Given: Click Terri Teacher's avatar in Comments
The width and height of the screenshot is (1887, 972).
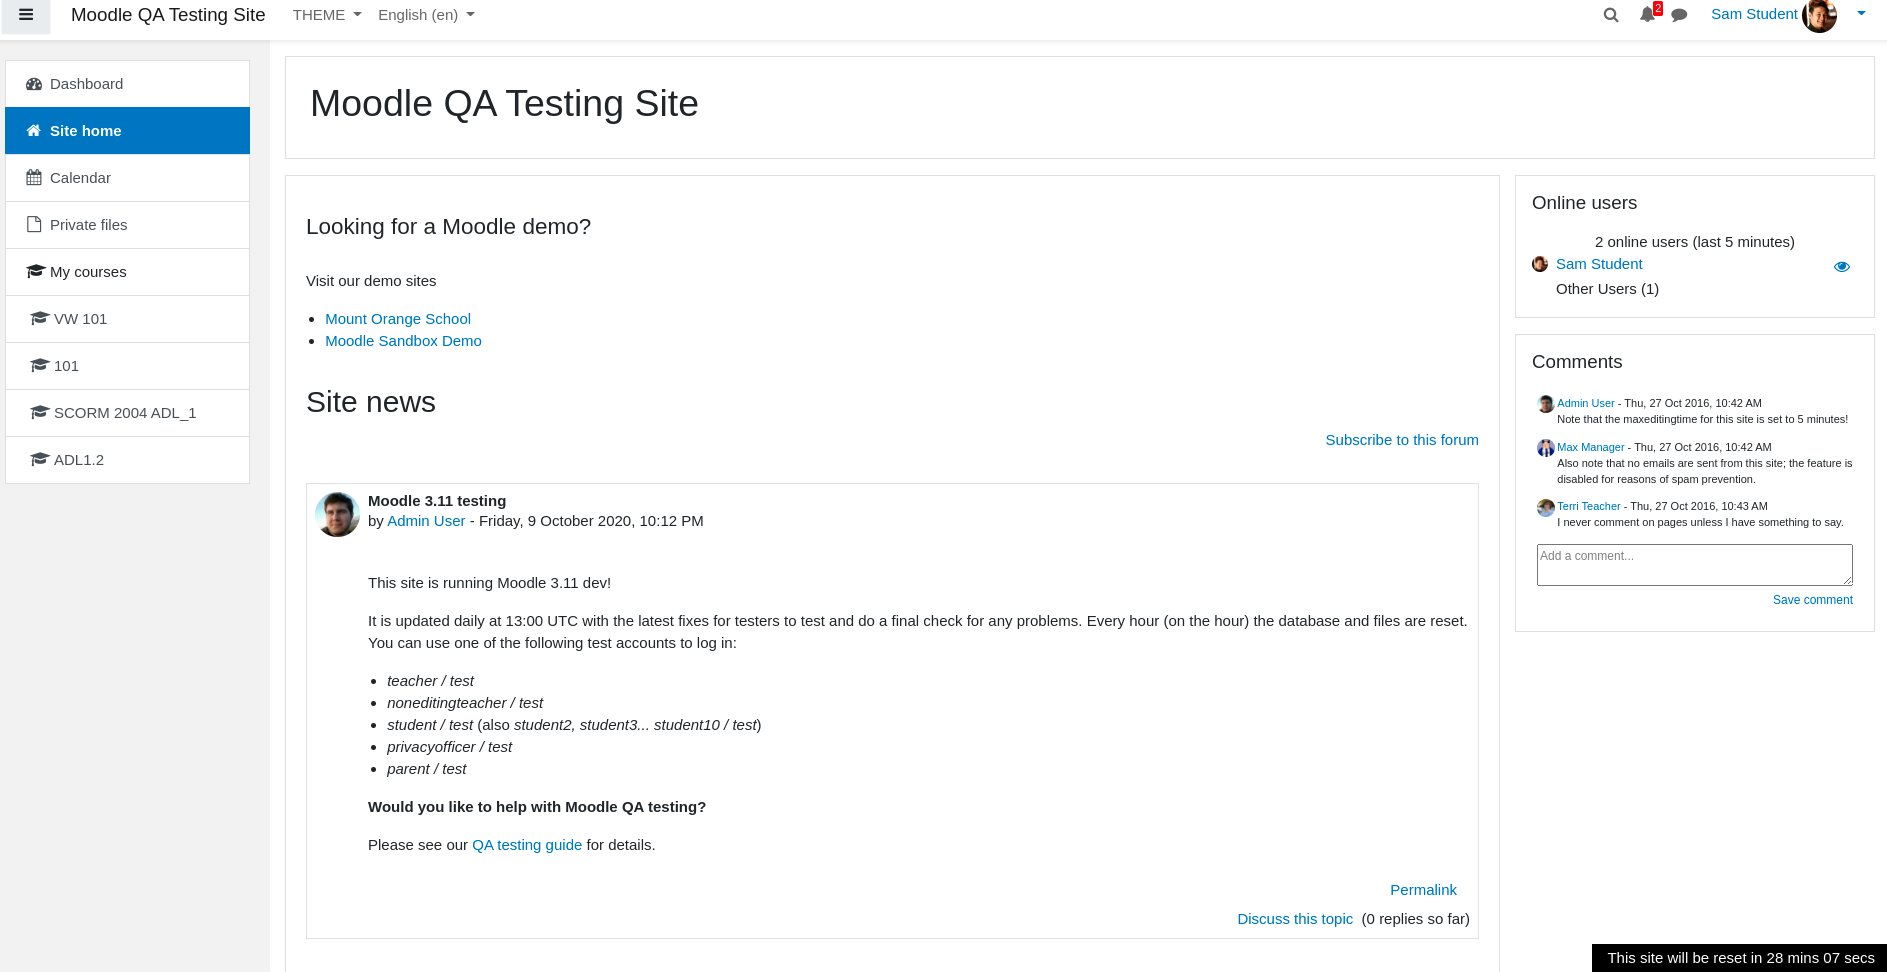Looking at the screenshot, I should [1546, 507].
